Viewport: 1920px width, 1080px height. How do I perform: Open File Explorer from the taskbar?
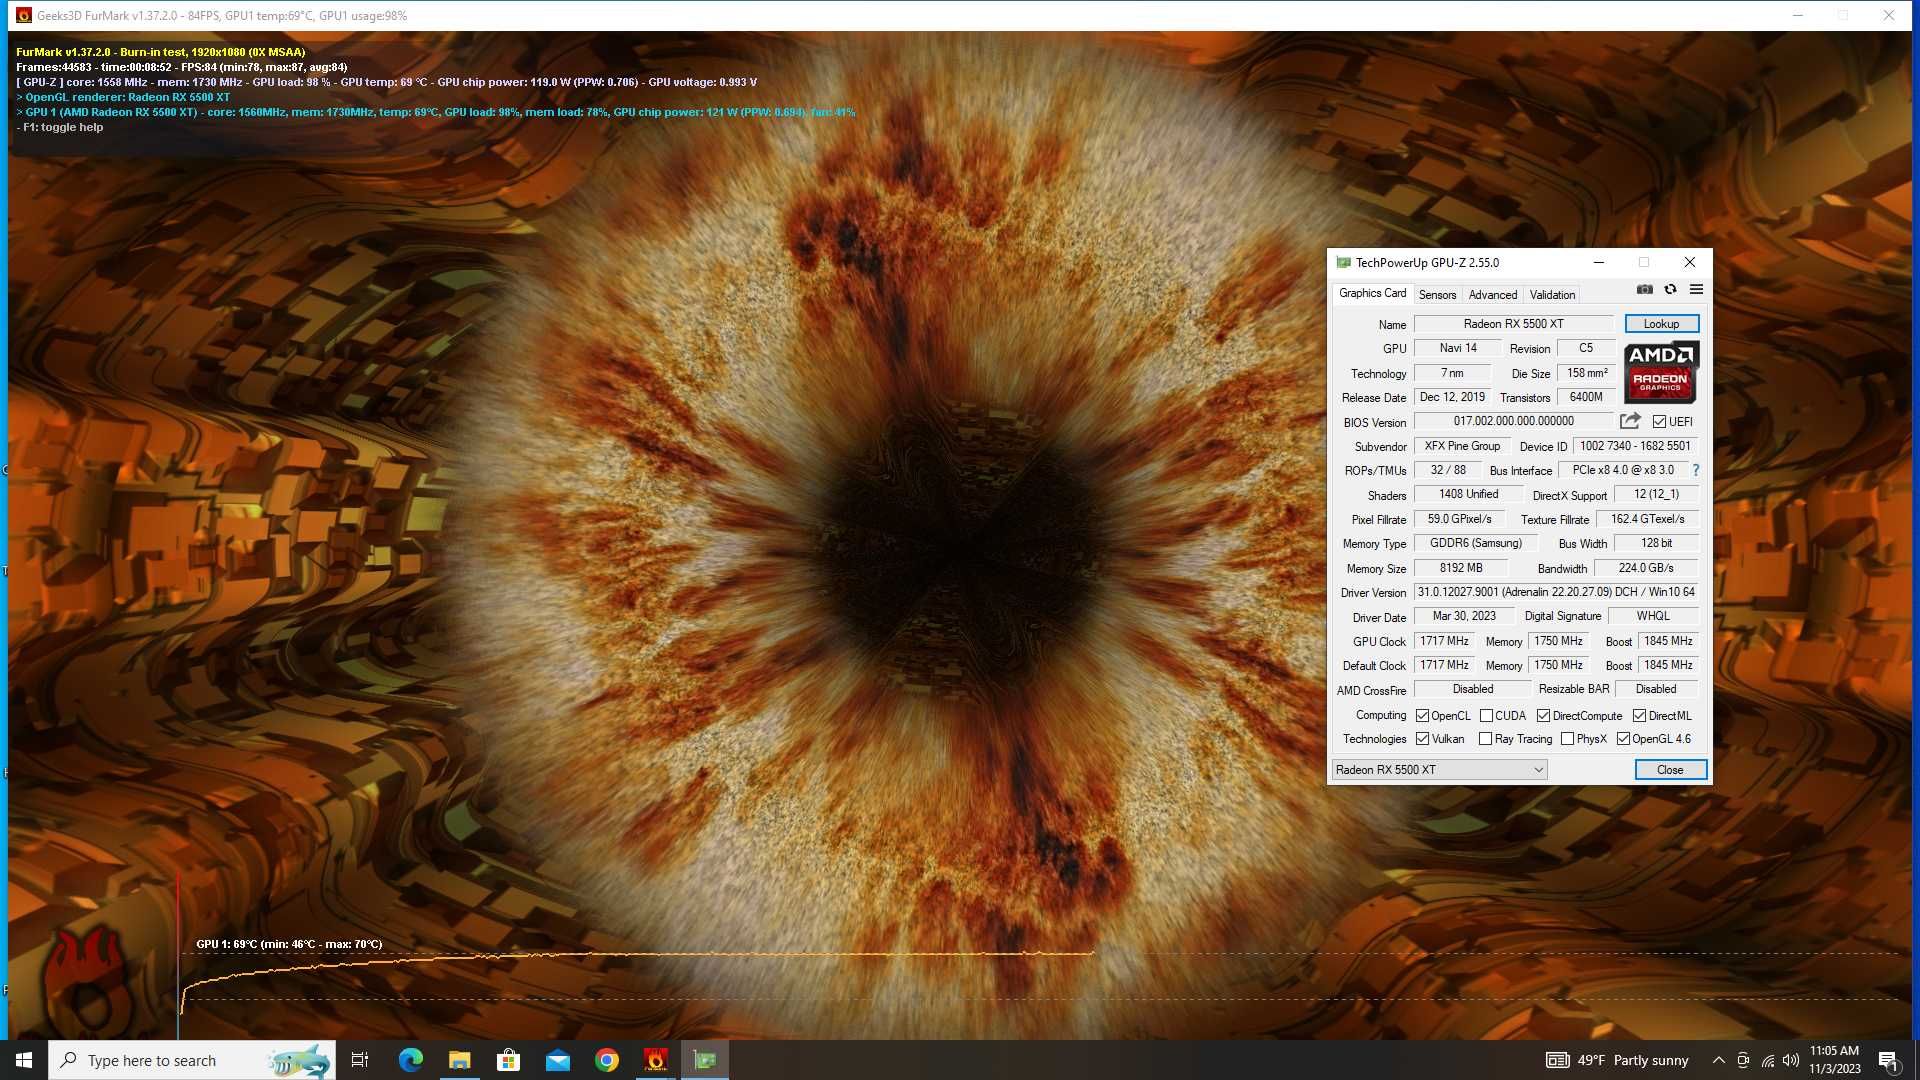click(459, 1060)
